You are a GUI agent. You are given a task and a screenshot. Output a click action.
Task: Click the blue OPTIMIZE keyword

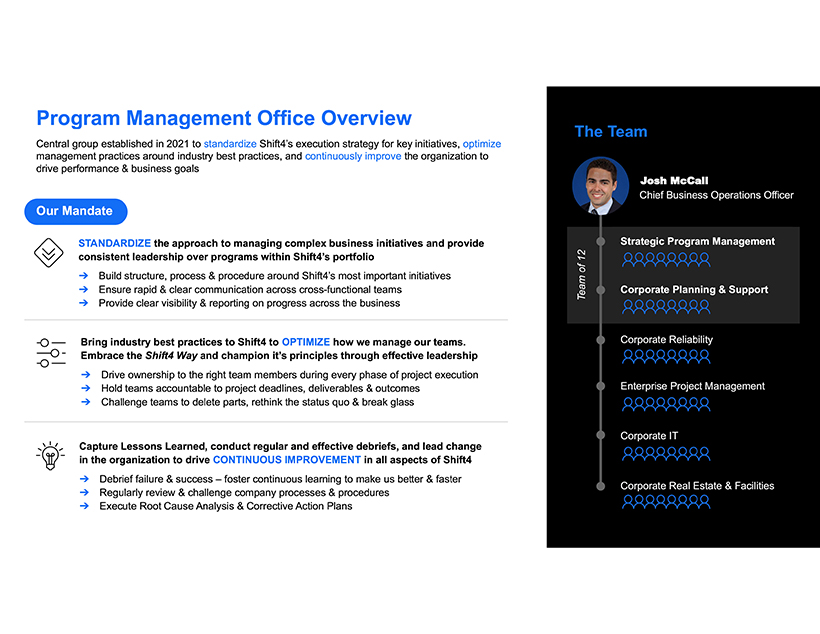(x=306, y=342)
